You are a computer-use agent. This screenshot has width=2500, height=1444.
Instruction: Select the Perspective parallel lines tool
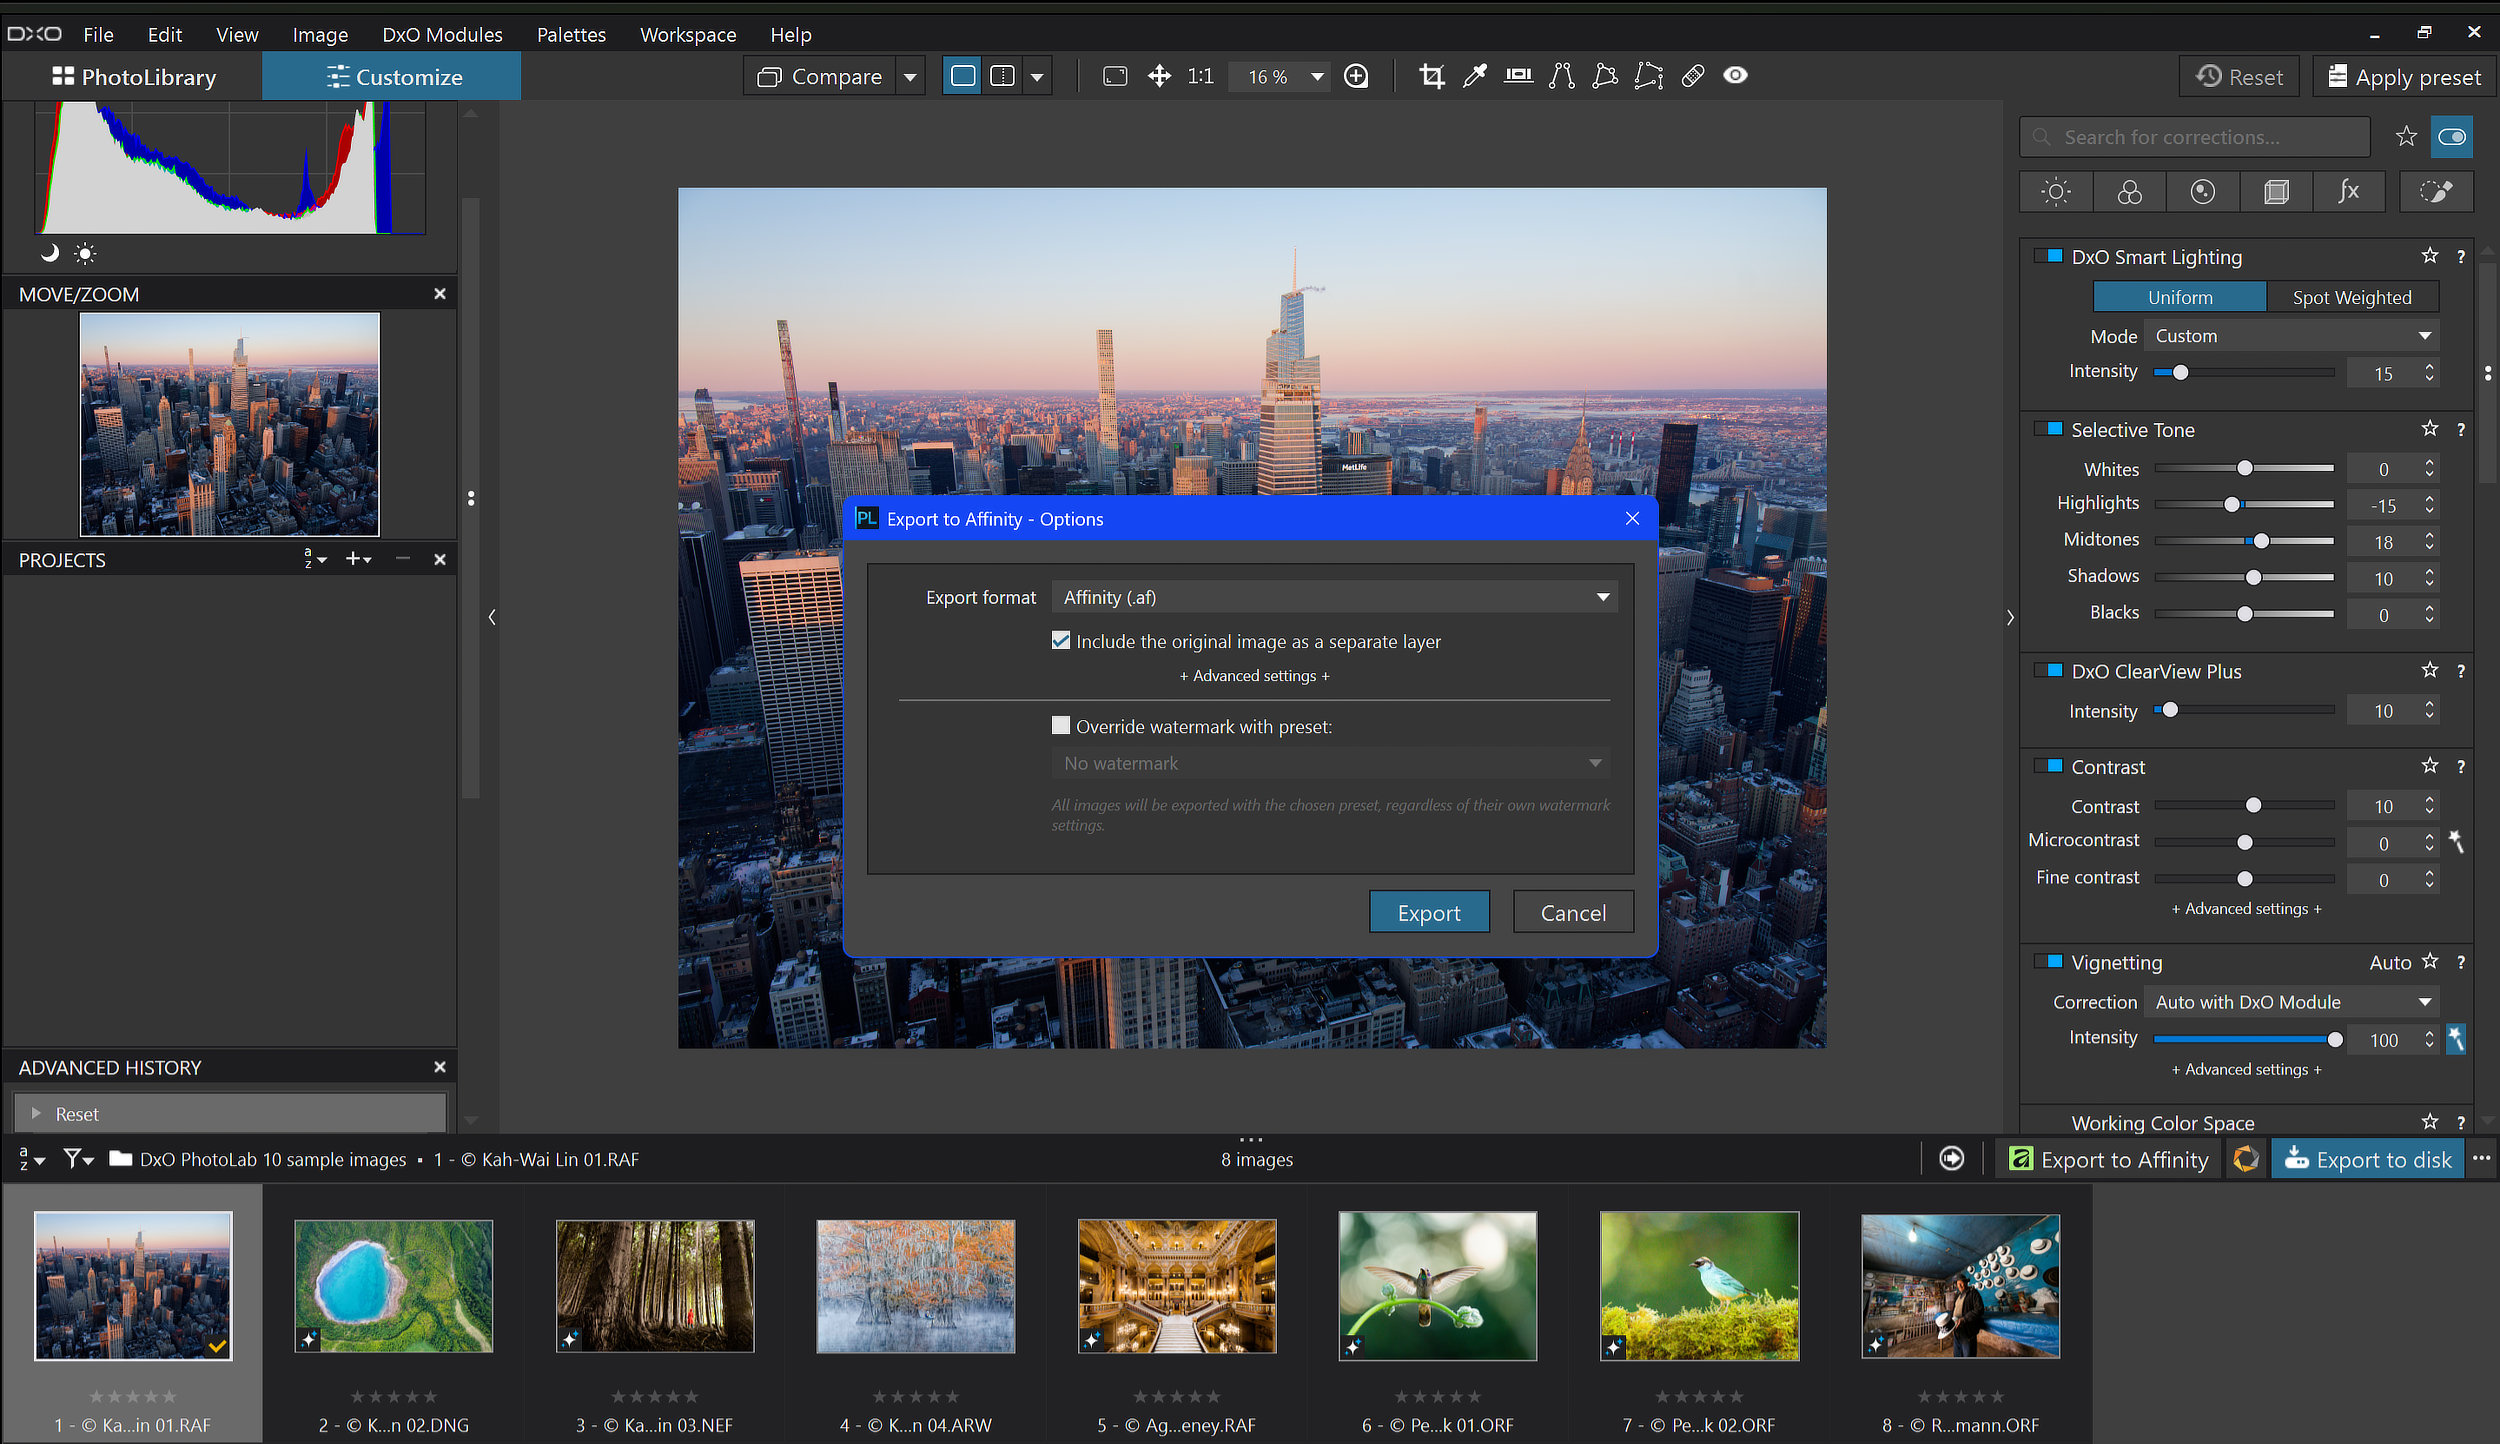pos(1562,76)
